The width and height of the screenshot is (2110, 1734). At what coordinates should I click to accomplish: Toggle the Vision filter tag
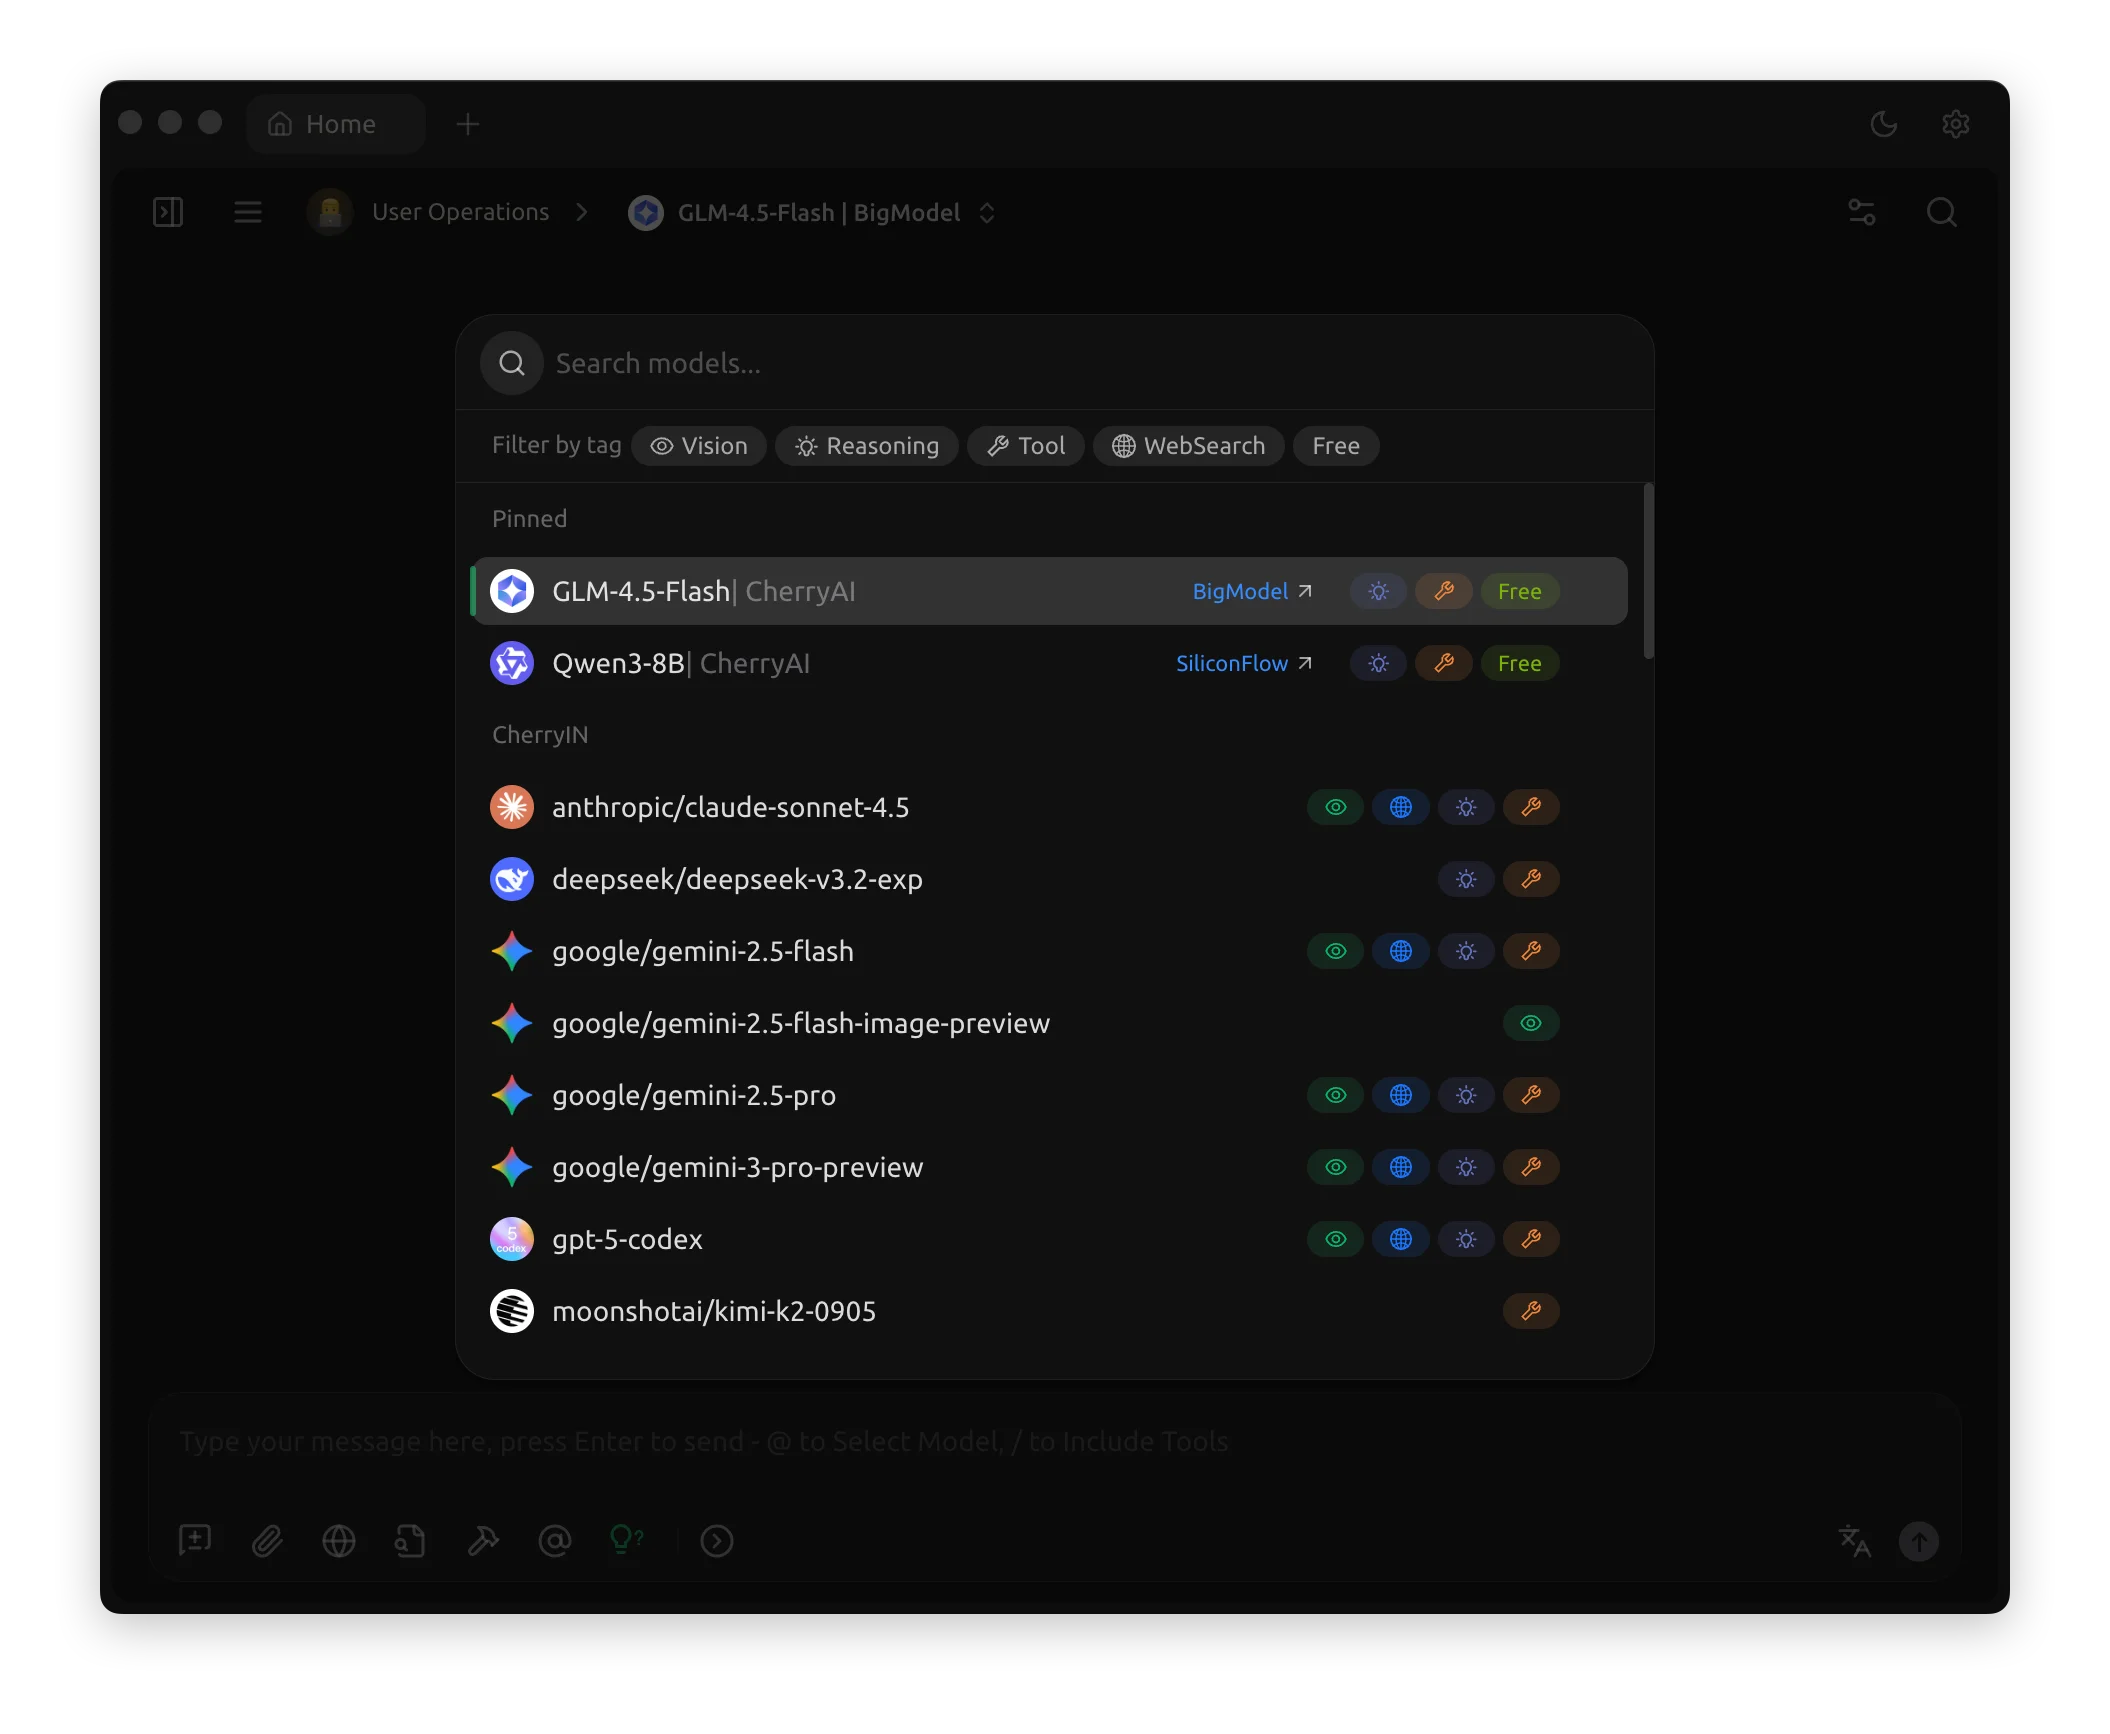coord(699,446)
